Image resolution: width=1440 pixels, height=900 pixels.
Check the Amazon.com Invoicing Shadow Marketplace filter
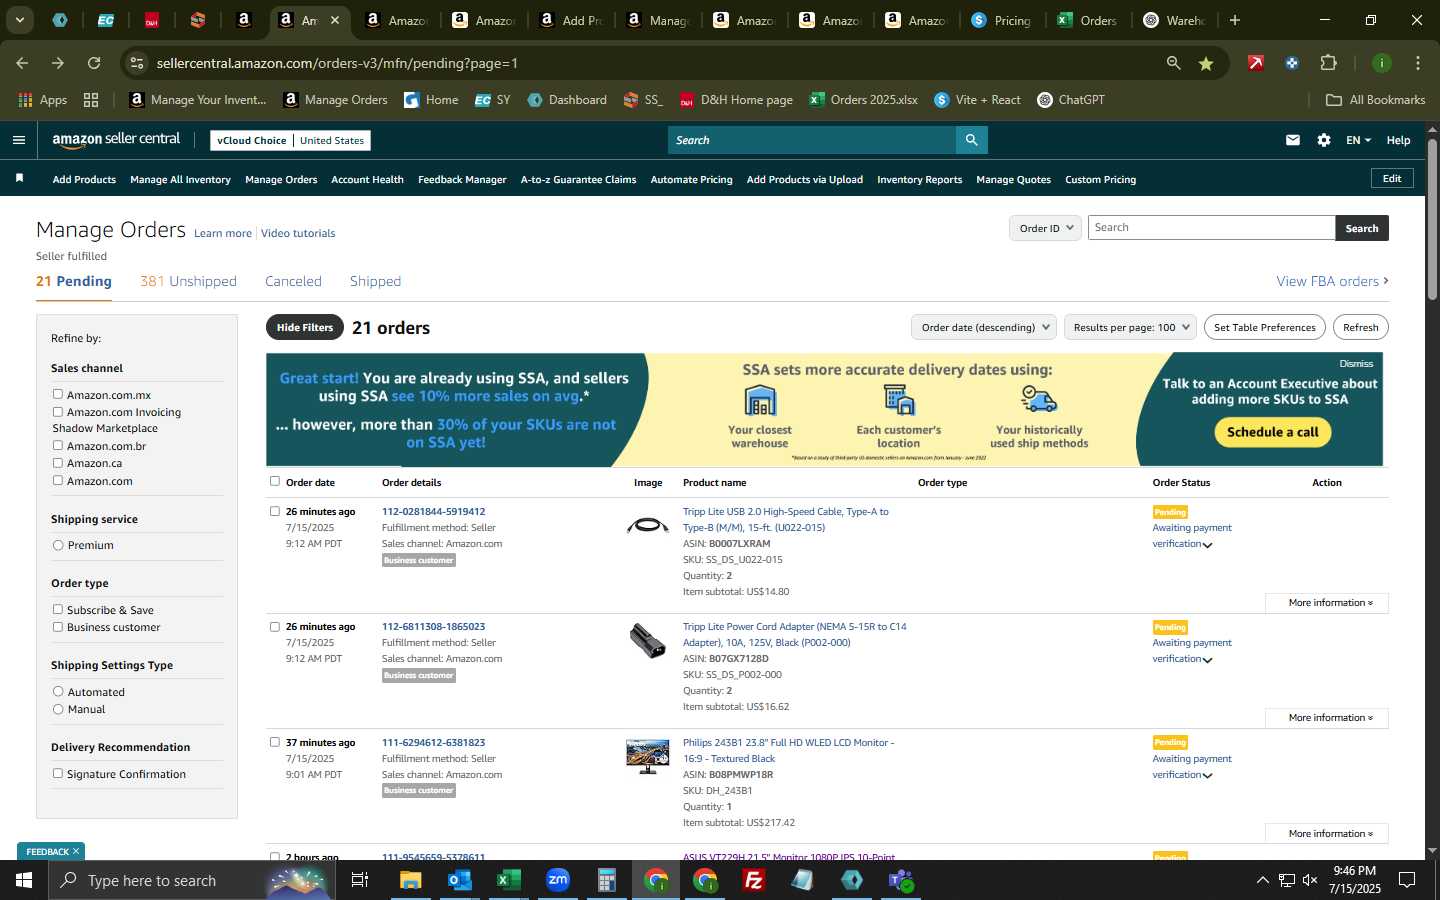click(x=58, y=412)
